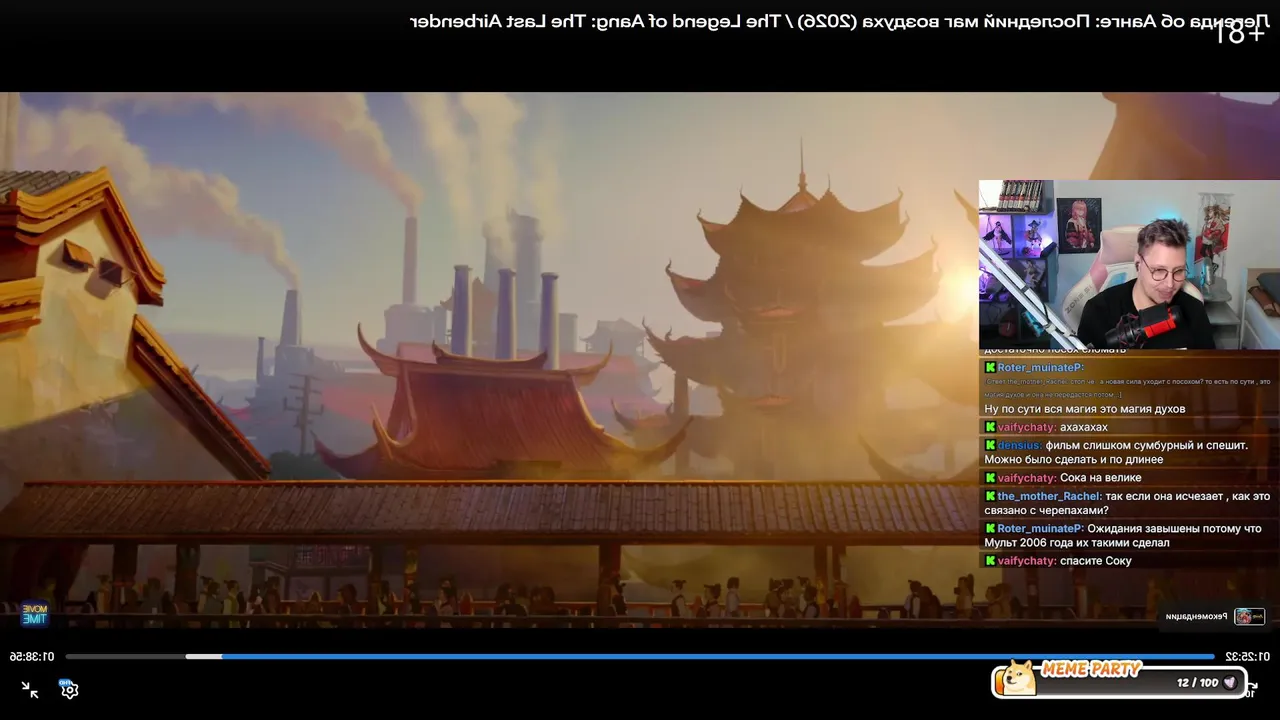Open Roter_muinateP name on 'Ожидания завышены' message

[1041, 528]
